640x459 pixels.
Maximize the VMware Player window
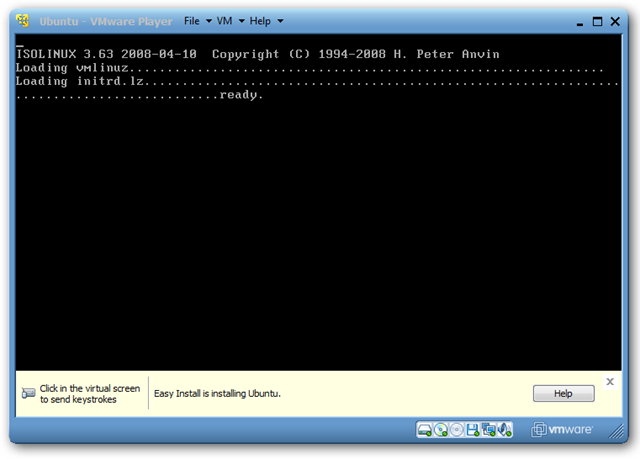point(598,22)
